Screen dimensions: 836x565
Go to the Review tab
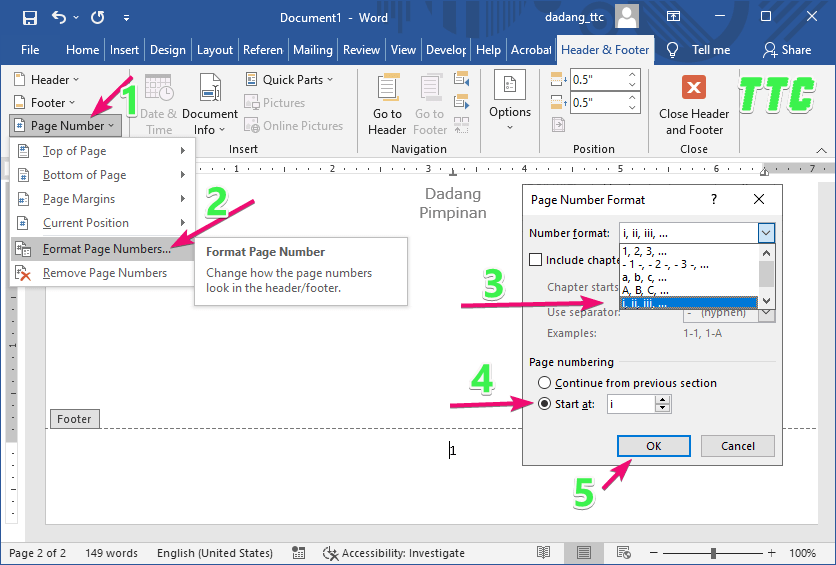tap(361, 50)
